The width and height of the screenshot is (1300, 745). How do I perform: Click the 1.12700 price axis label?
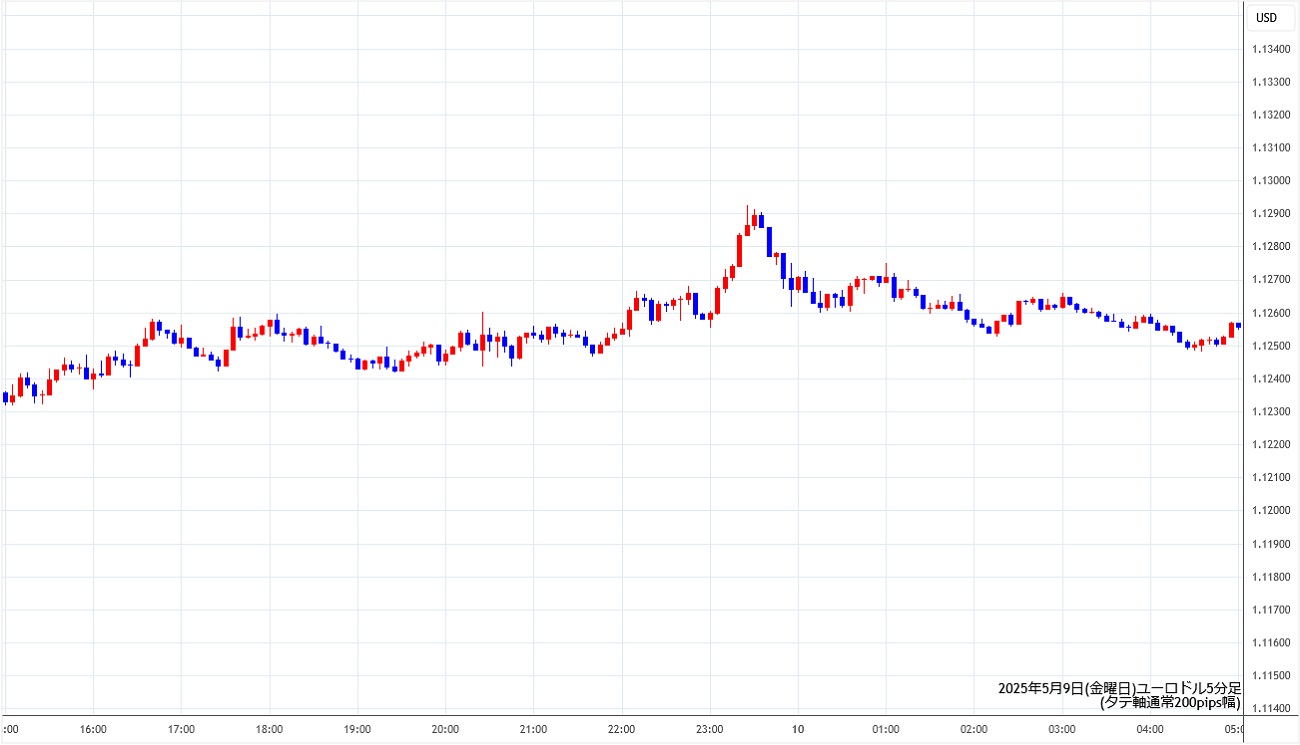[1269, 281]
